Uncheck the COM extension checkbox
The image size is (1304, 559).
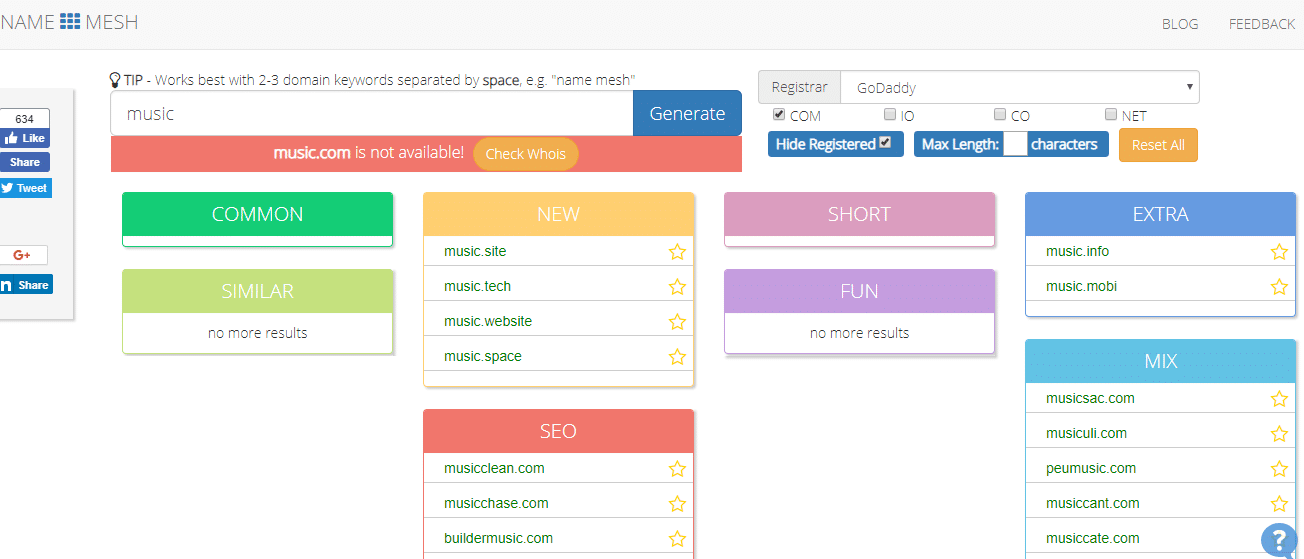[780, 115]
